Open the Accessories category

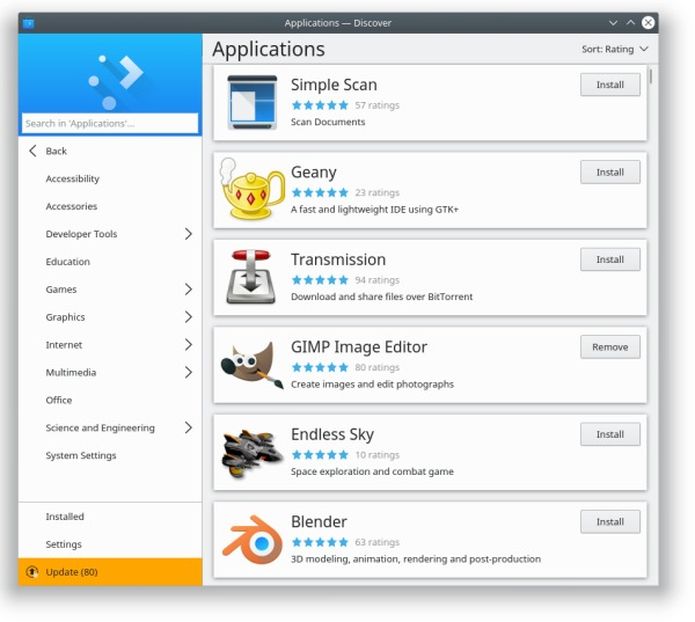click(x=110, y=206)
